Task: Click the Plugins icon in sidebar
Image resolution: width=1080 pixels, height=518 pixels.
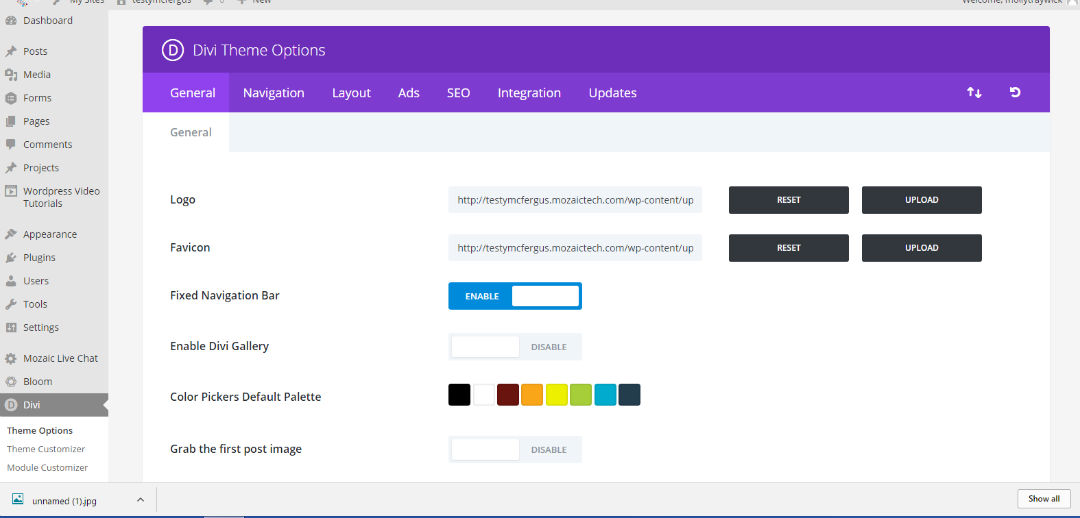Action: pos(11,258)
